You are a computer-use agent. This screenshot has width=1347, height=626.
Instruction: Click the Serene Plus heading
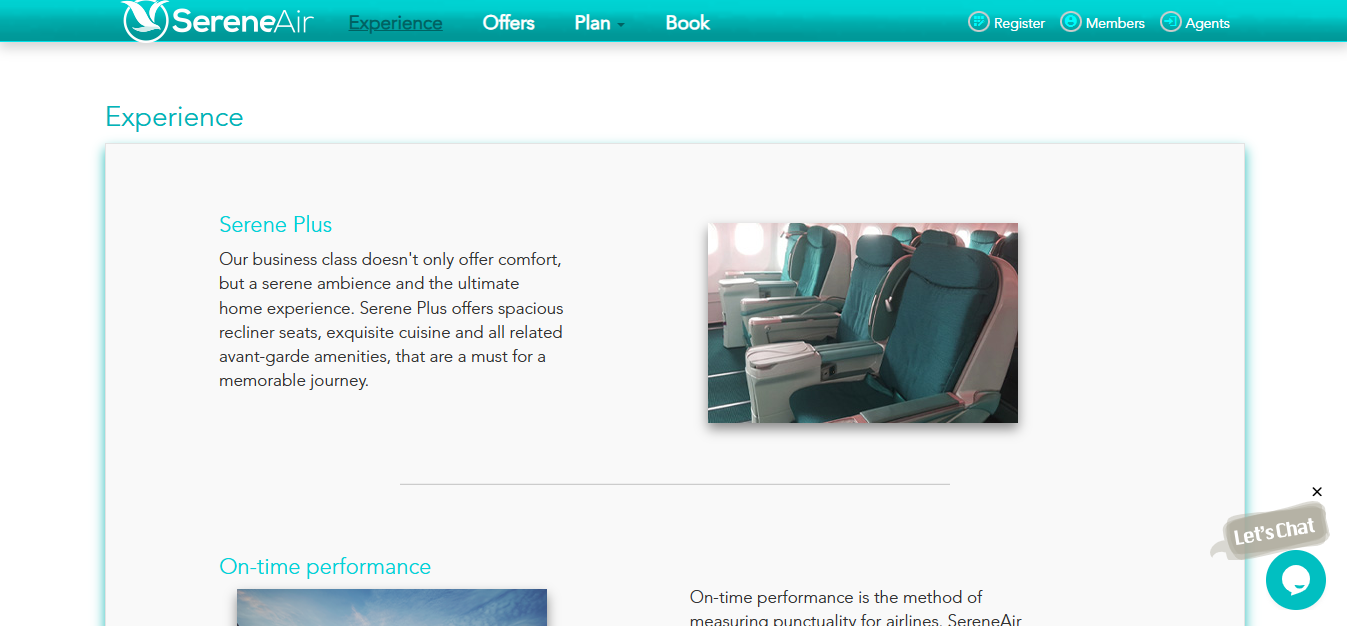(x=275, y=225)
